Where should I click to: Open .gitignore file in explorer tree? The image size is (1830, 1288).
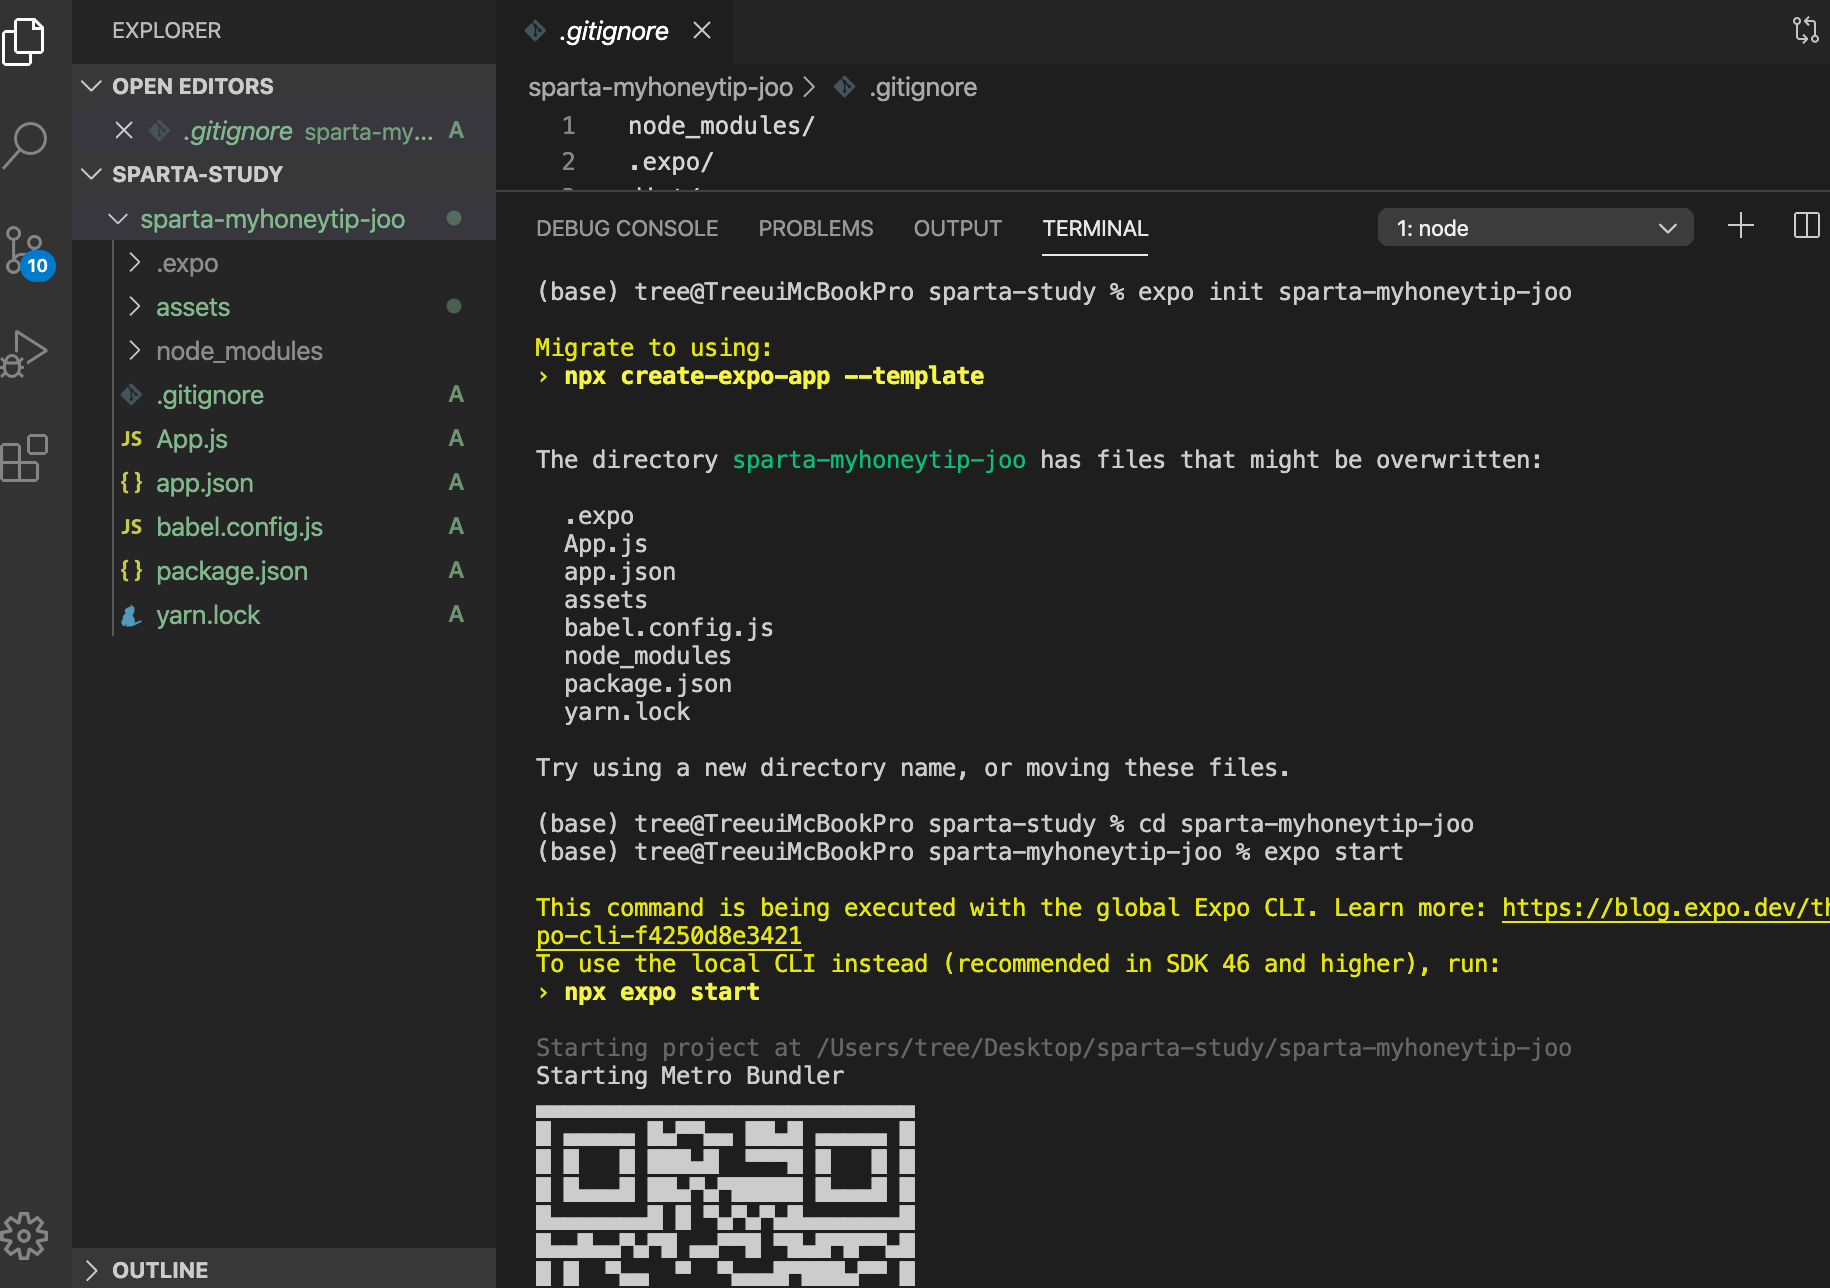pyautogui.click(x=284, y=395)
